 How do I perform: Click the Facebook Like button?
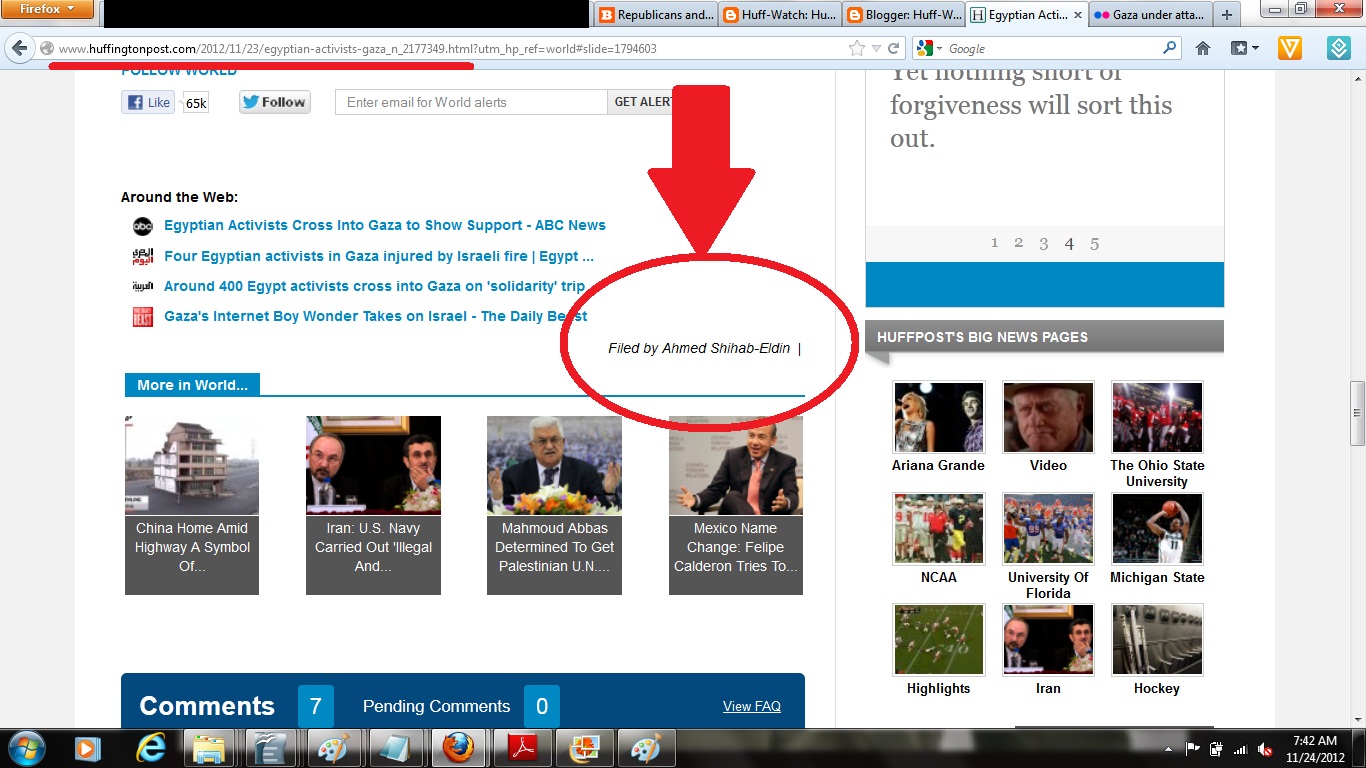148,102
